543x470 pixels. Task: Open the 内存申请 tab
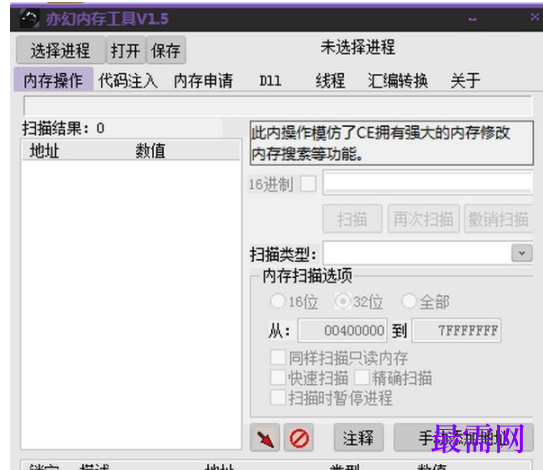click(203, 81)
